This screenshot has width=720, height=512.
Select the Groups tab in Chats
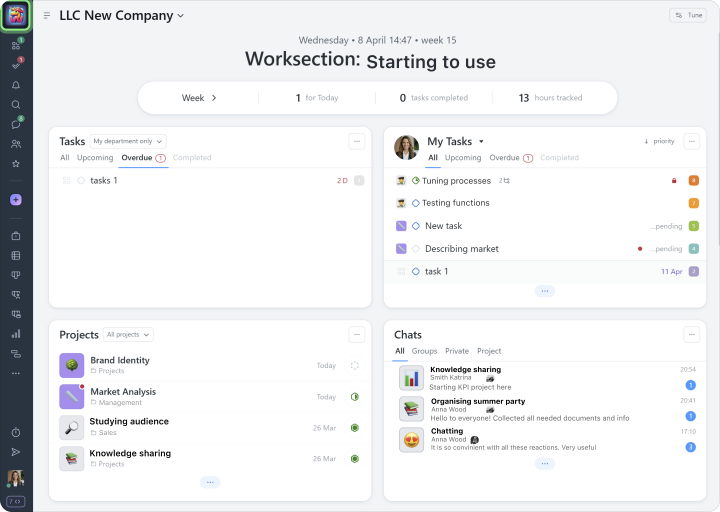point(424,351)
